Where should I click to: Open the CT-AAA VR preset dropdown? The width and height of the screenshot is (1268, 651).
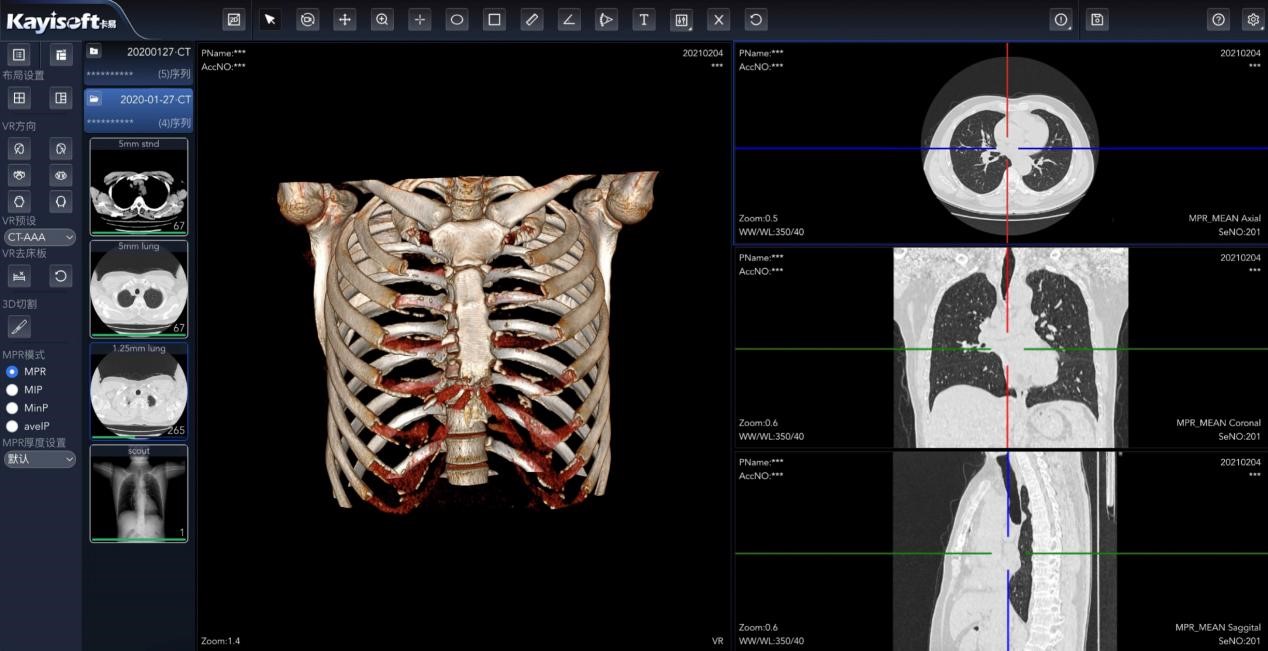coord(39,237)
